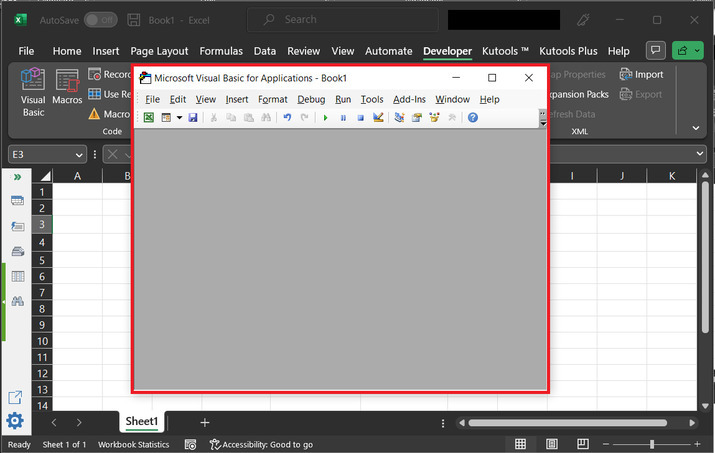Toggle Design Mode icon in VBA toolbar
The height and width of the screenshot is (453, 715).
point(378,118)
